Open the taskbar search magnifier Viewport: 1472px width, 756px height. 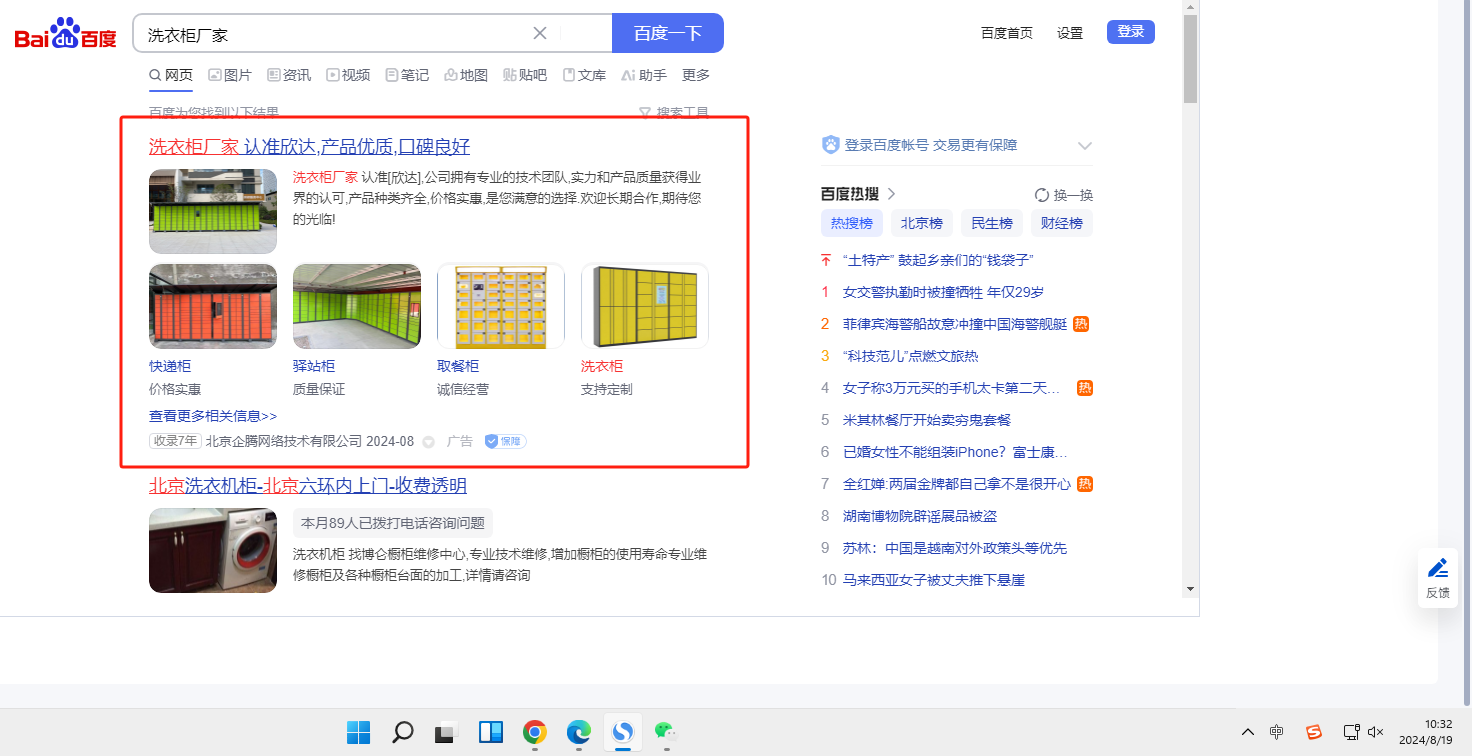point(403,732)
